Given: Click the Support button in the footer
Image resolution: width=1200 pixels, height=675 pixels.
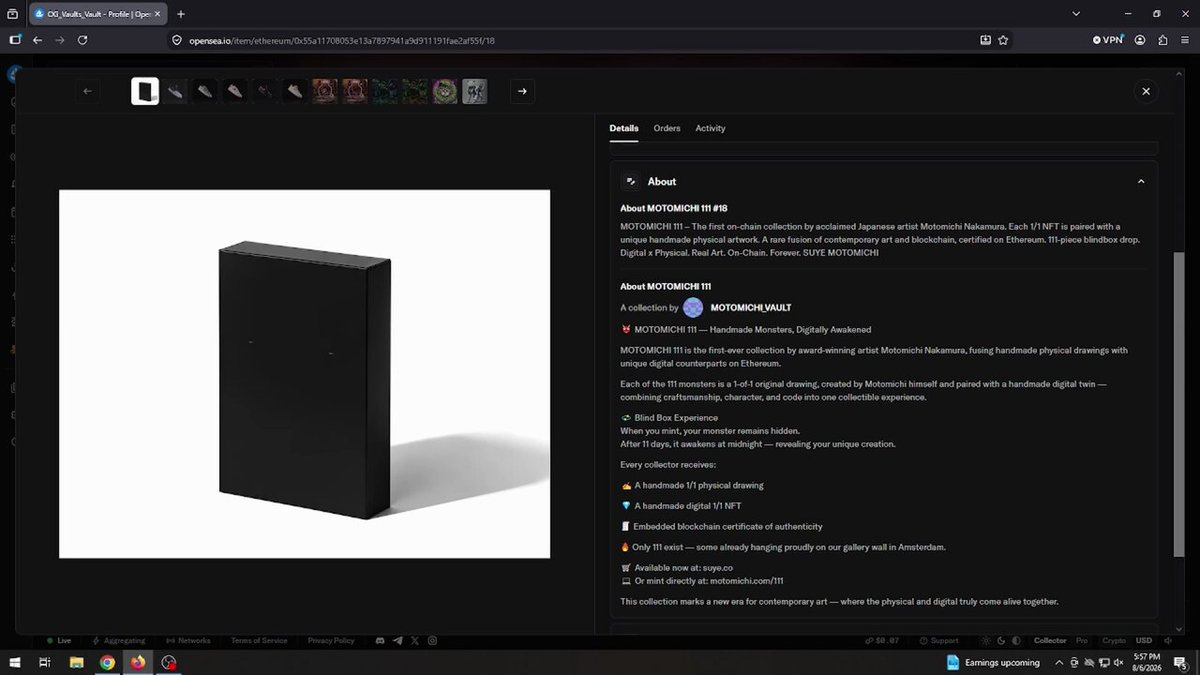Looking at the screenshot, I should (x=938, y=640).
